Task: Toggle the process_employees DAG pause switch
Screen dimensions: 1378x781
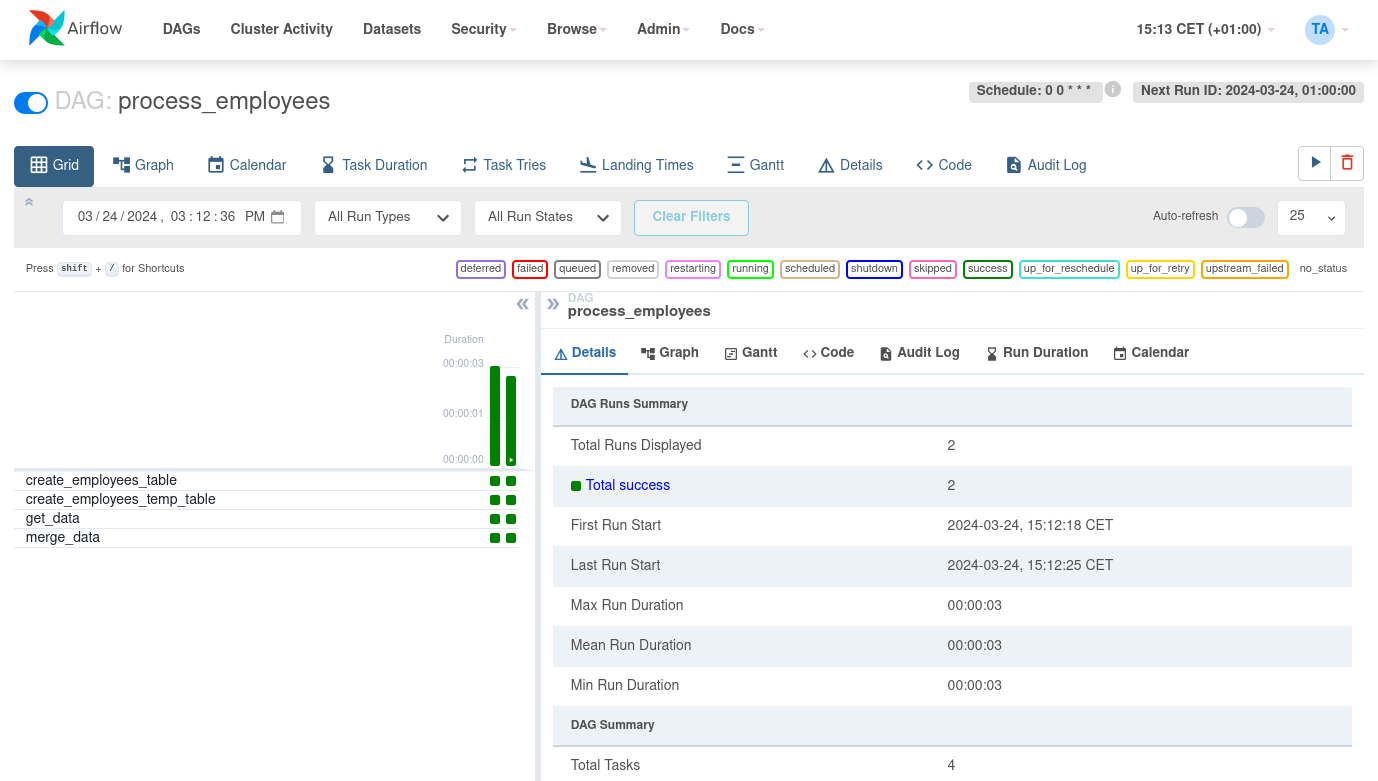Action: (31, 102)
